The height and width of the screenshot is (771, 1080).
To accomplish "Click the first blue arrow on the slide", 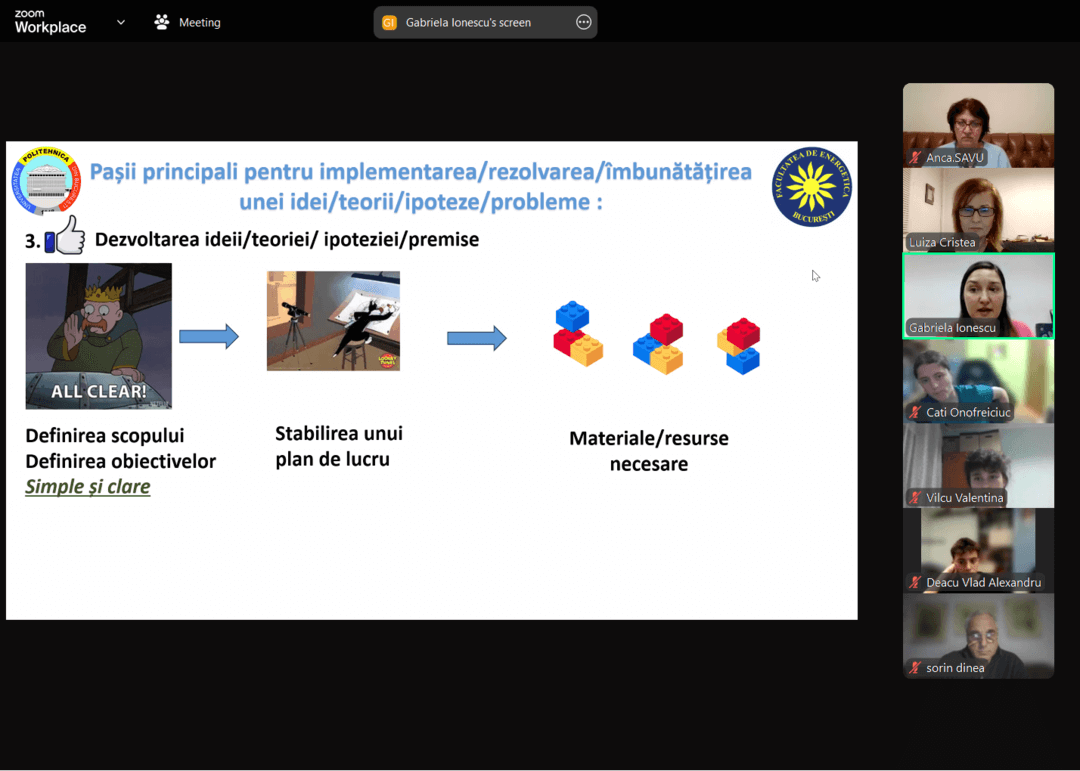I will 209,337.
